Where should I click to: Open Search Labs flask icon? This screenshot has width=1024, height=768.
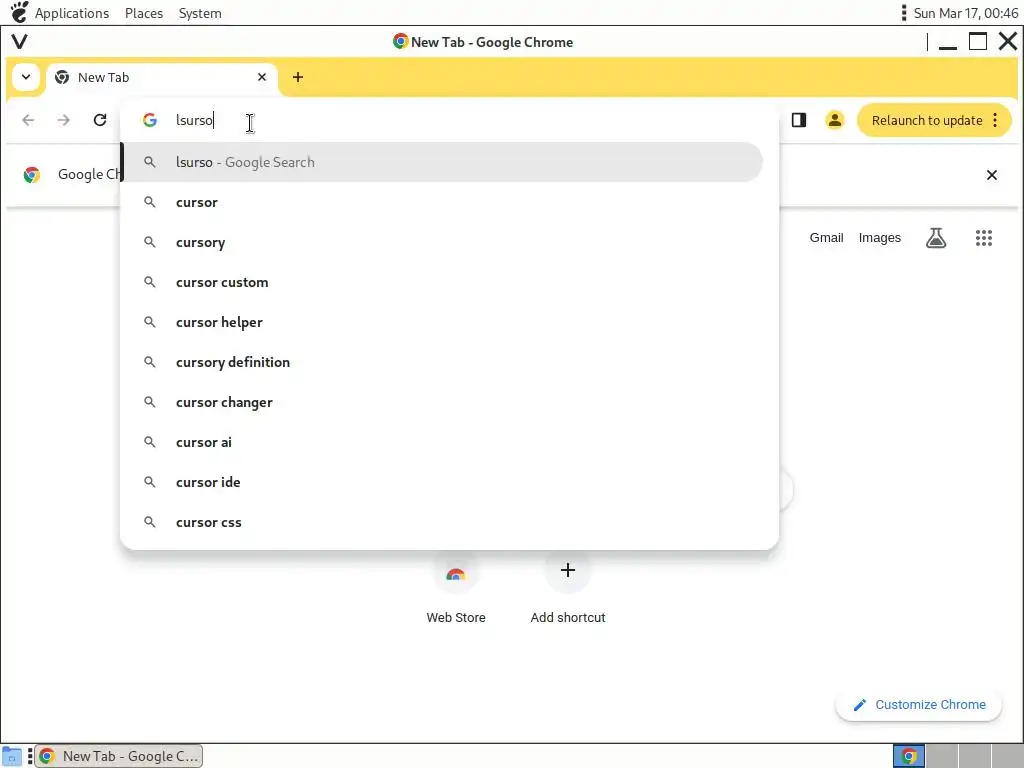tap(936, 238)
